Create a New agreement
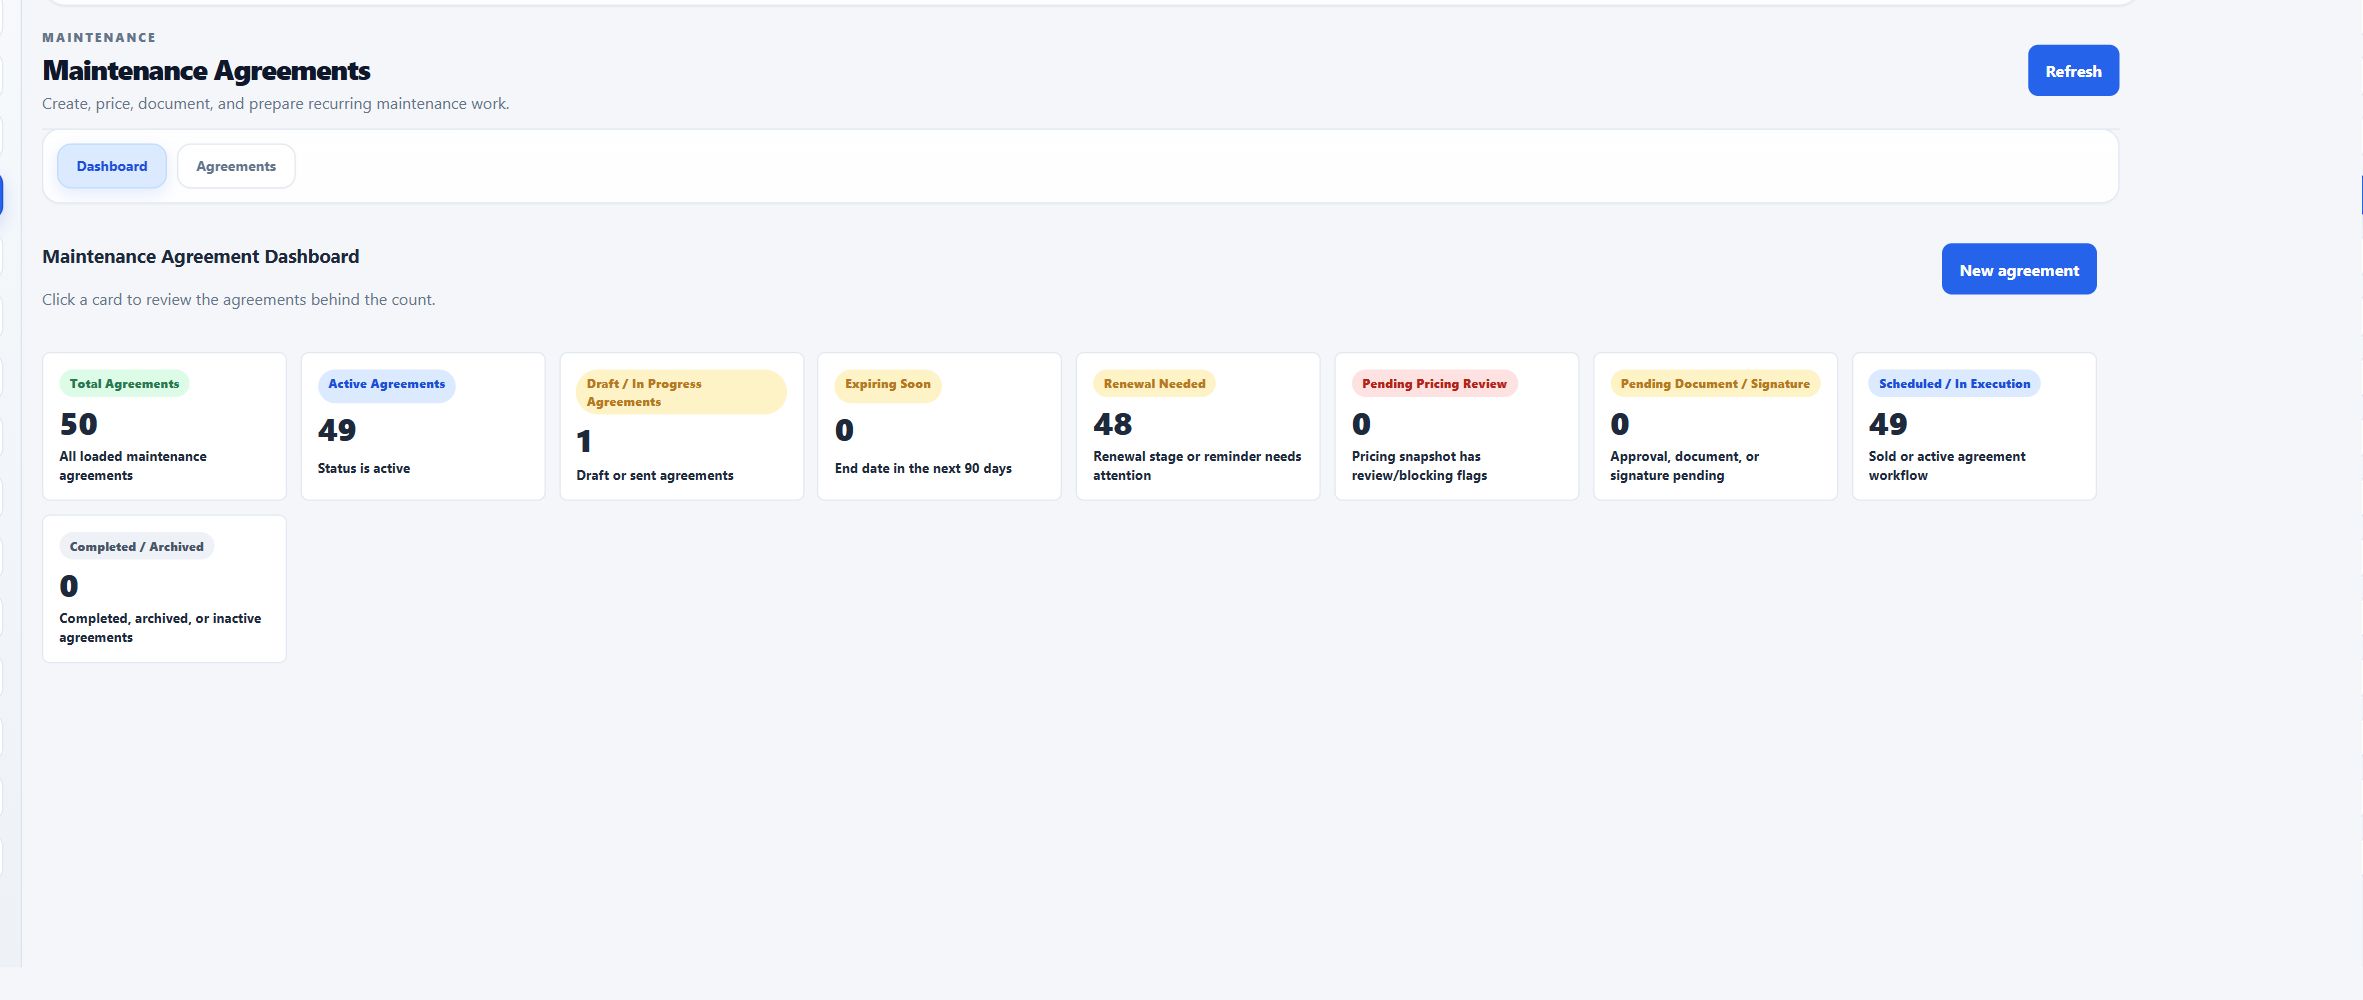The height and width of the screenshot is (1000, 2363). click(x=2019, y=269)
